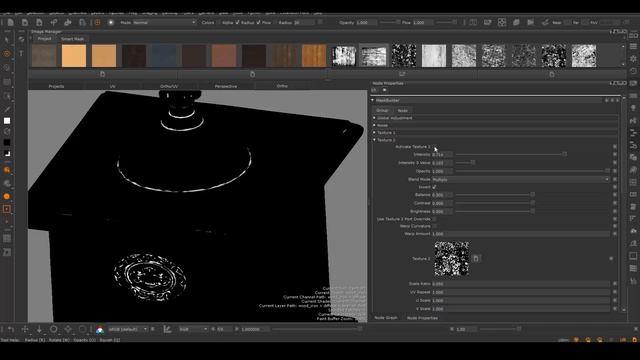Click the last document icon under image shelf

click(552, 74)
